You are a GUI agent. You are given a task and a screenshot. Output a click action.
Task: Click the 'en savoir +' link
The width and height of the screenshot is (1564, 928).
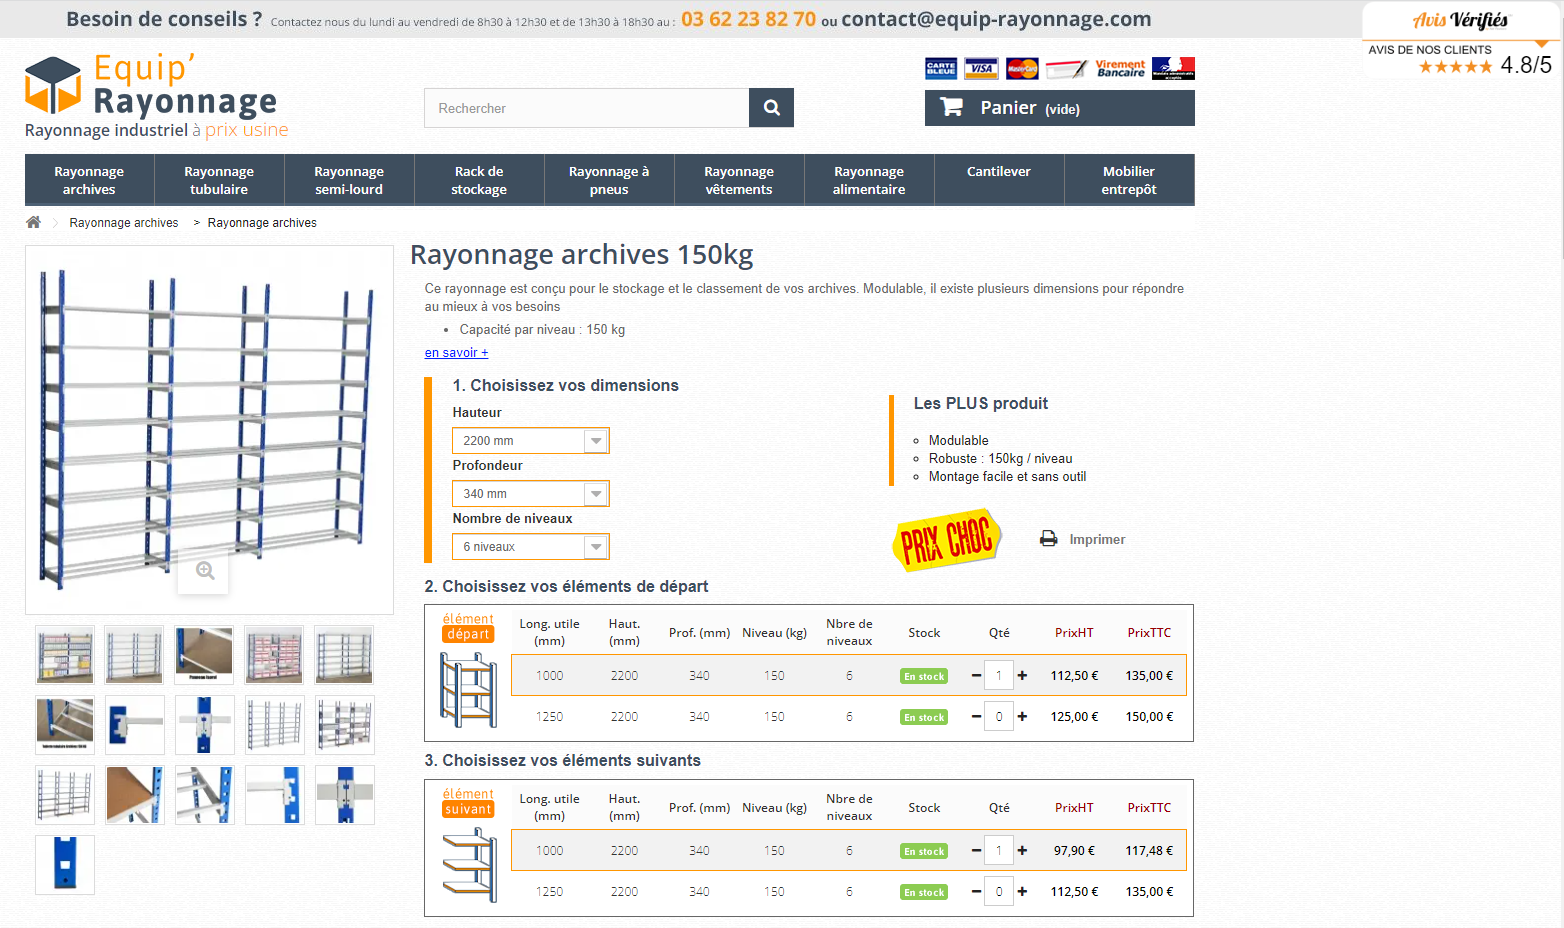(x=456, y=353)
